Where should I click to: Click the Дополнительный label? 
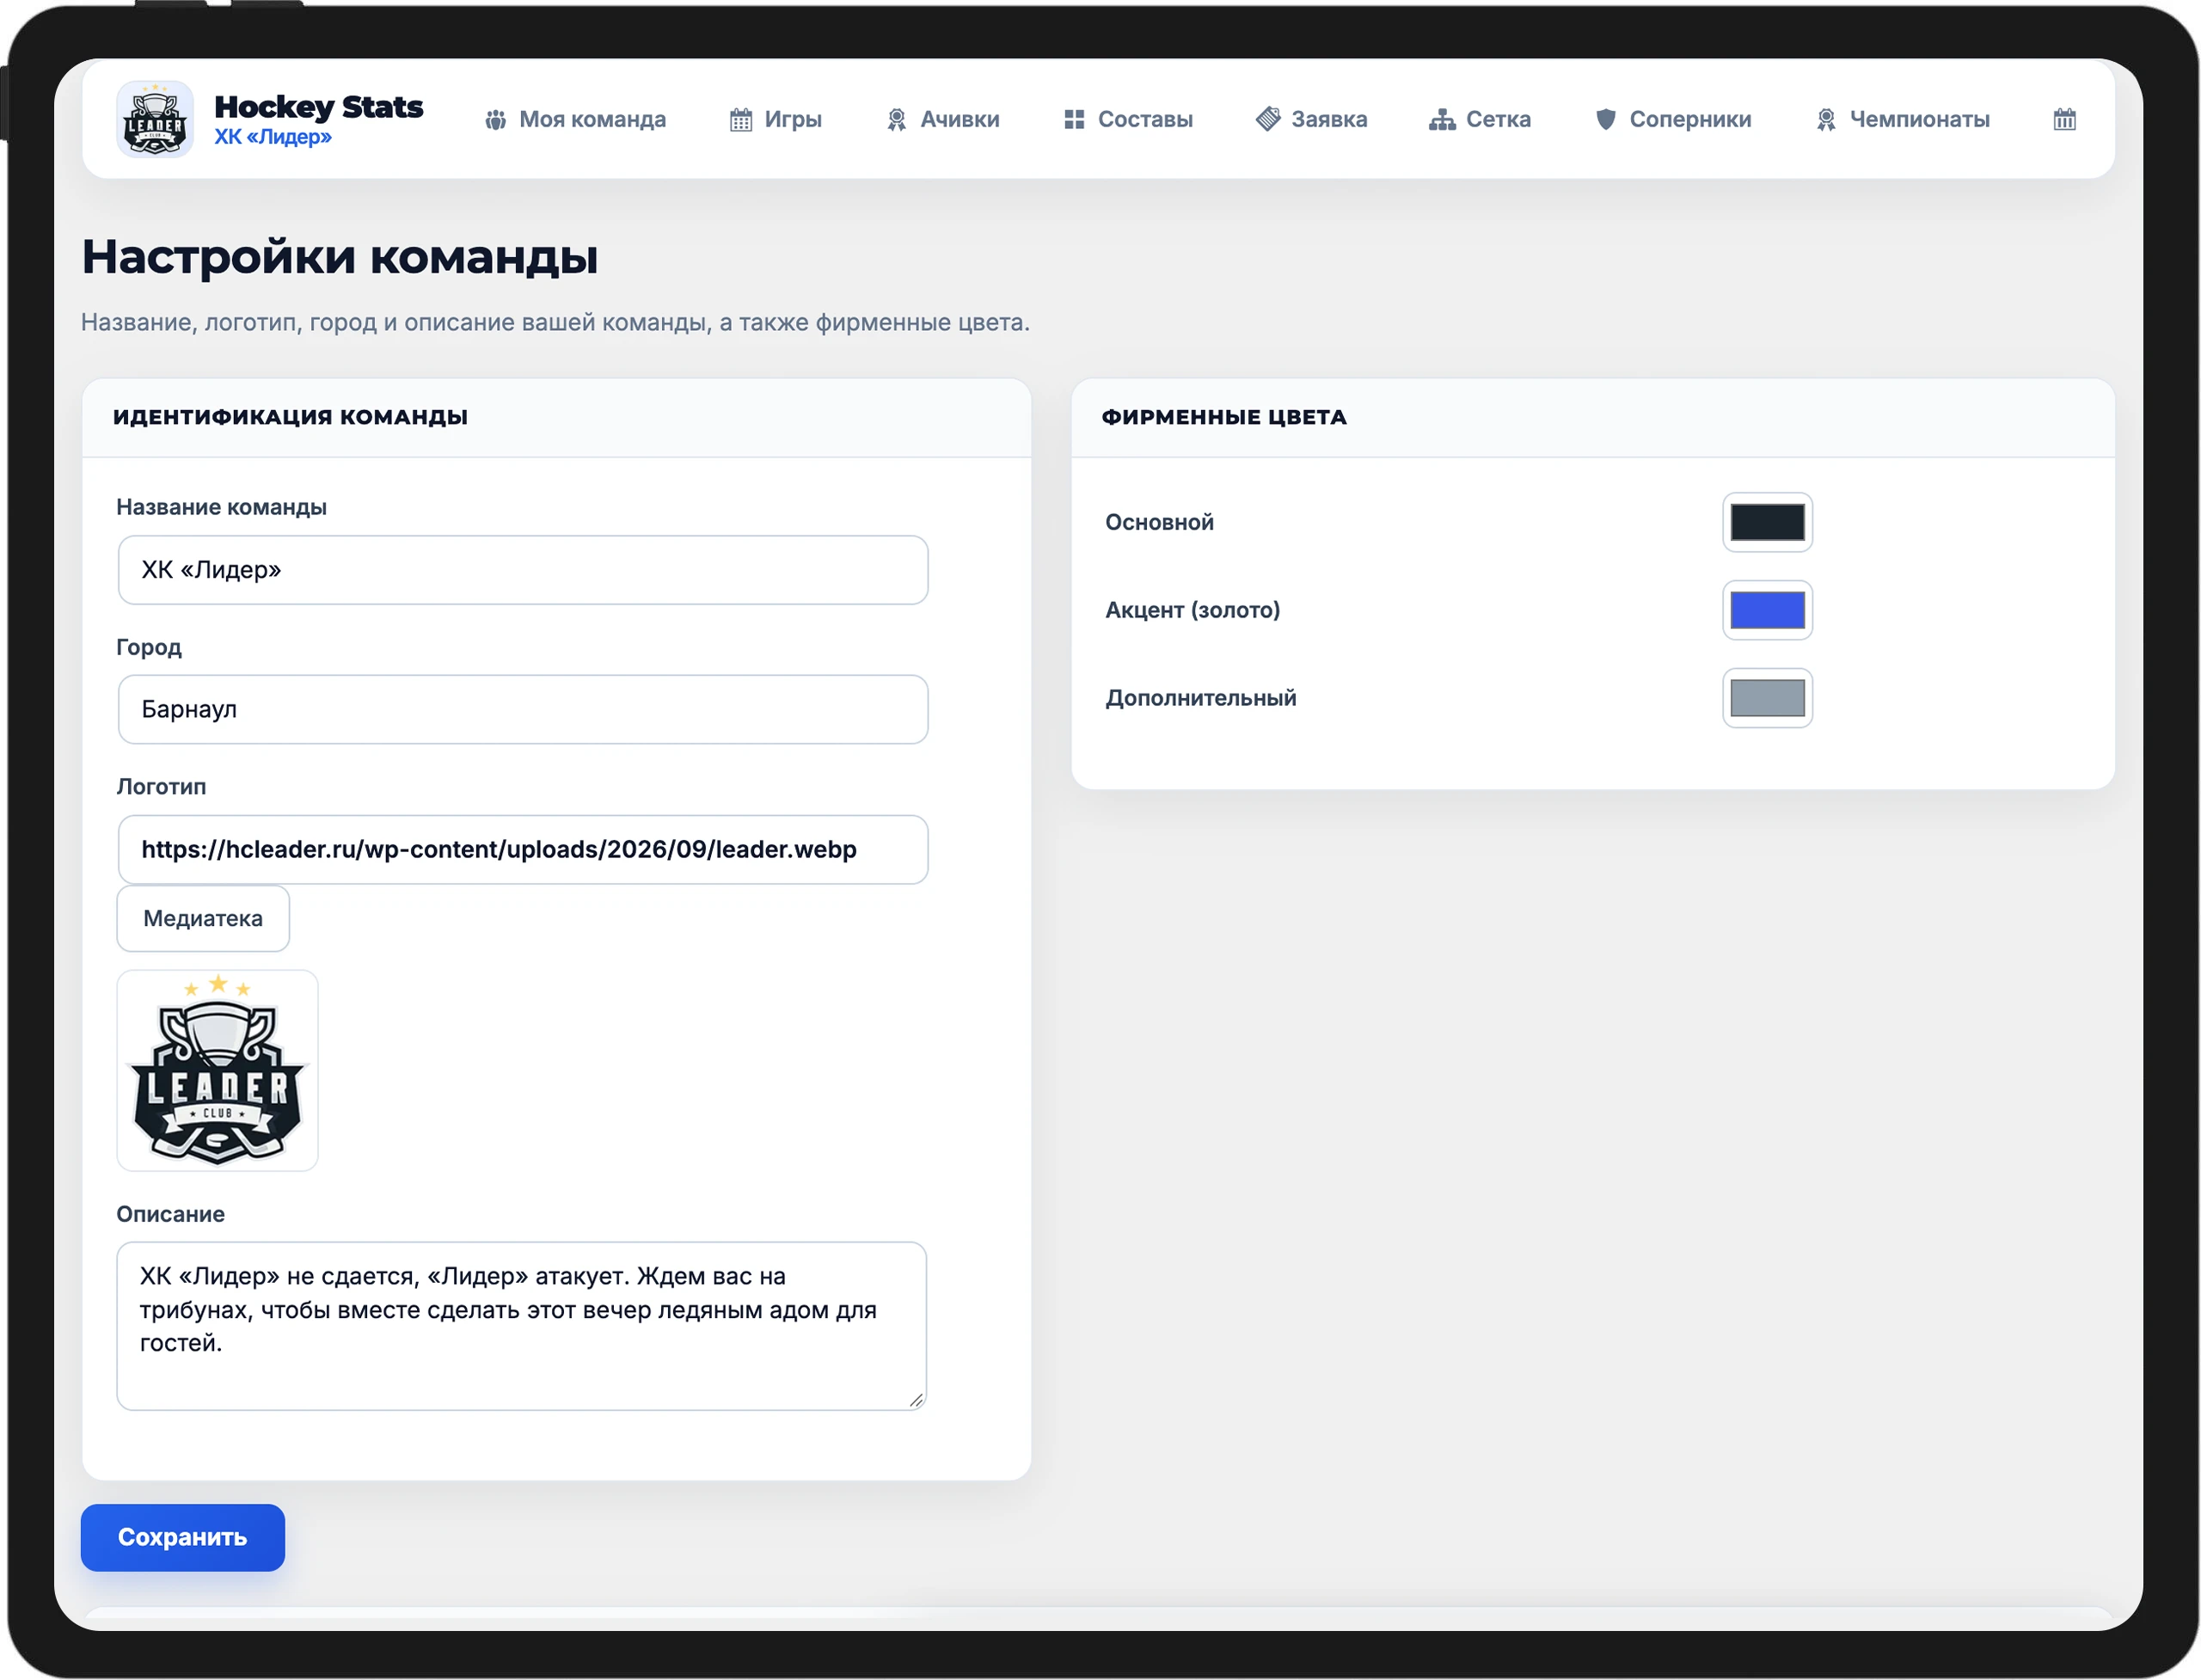(x=1200, y=698)
